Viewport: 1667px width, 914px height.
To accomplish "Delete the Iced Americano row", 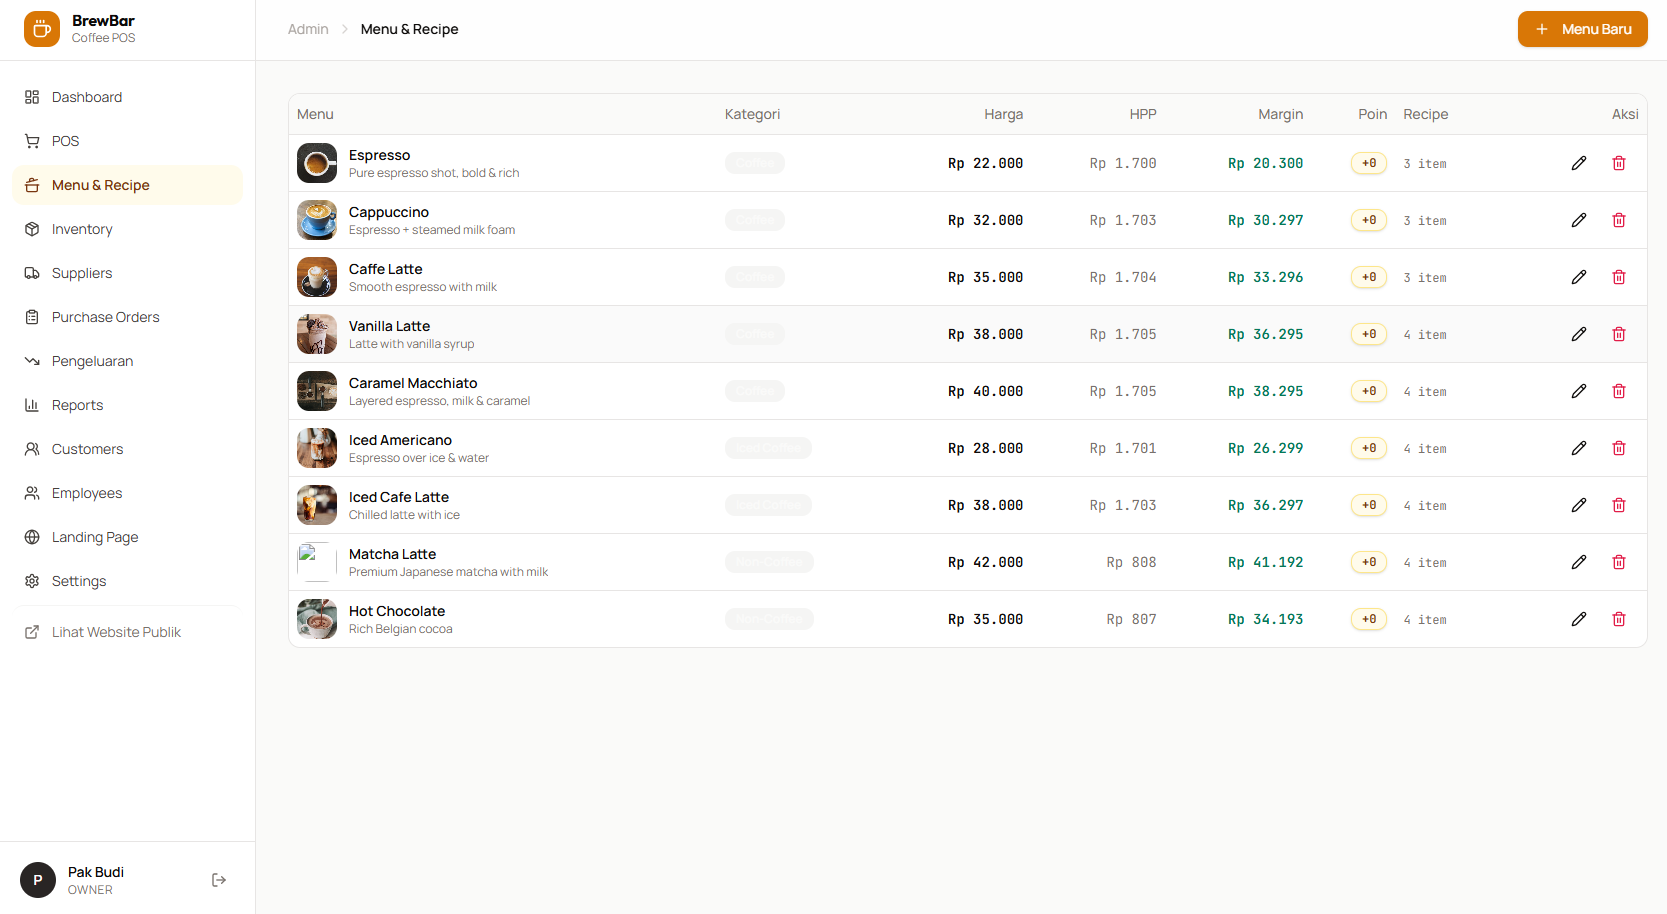I will 1619,448.
